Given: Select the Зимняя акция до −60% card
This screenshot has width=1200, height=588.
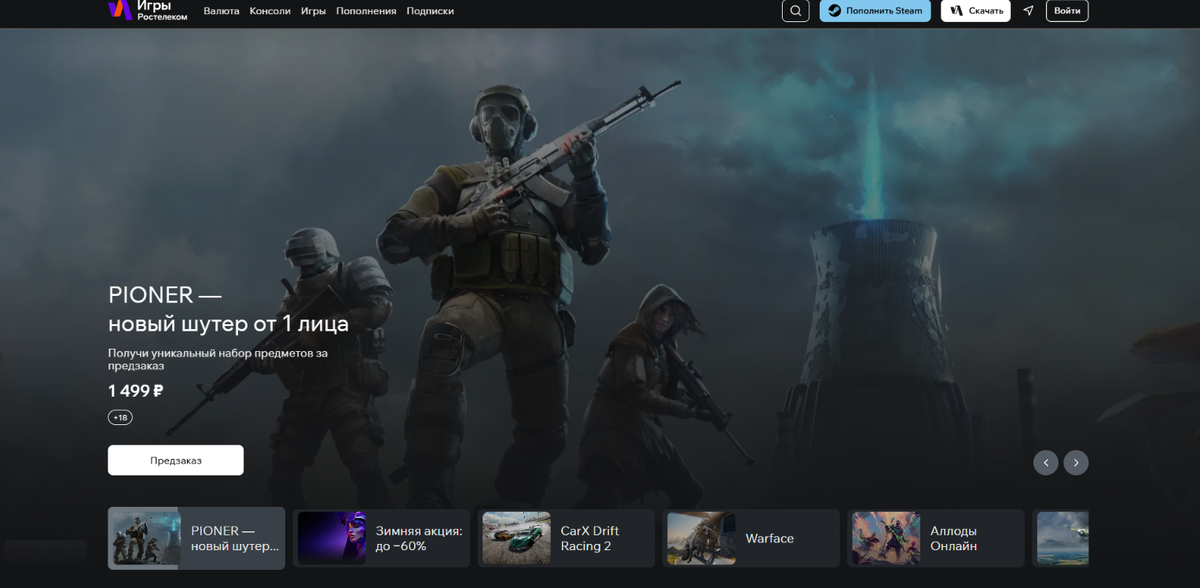Looking at the screenshot, I should coord(381,538).
